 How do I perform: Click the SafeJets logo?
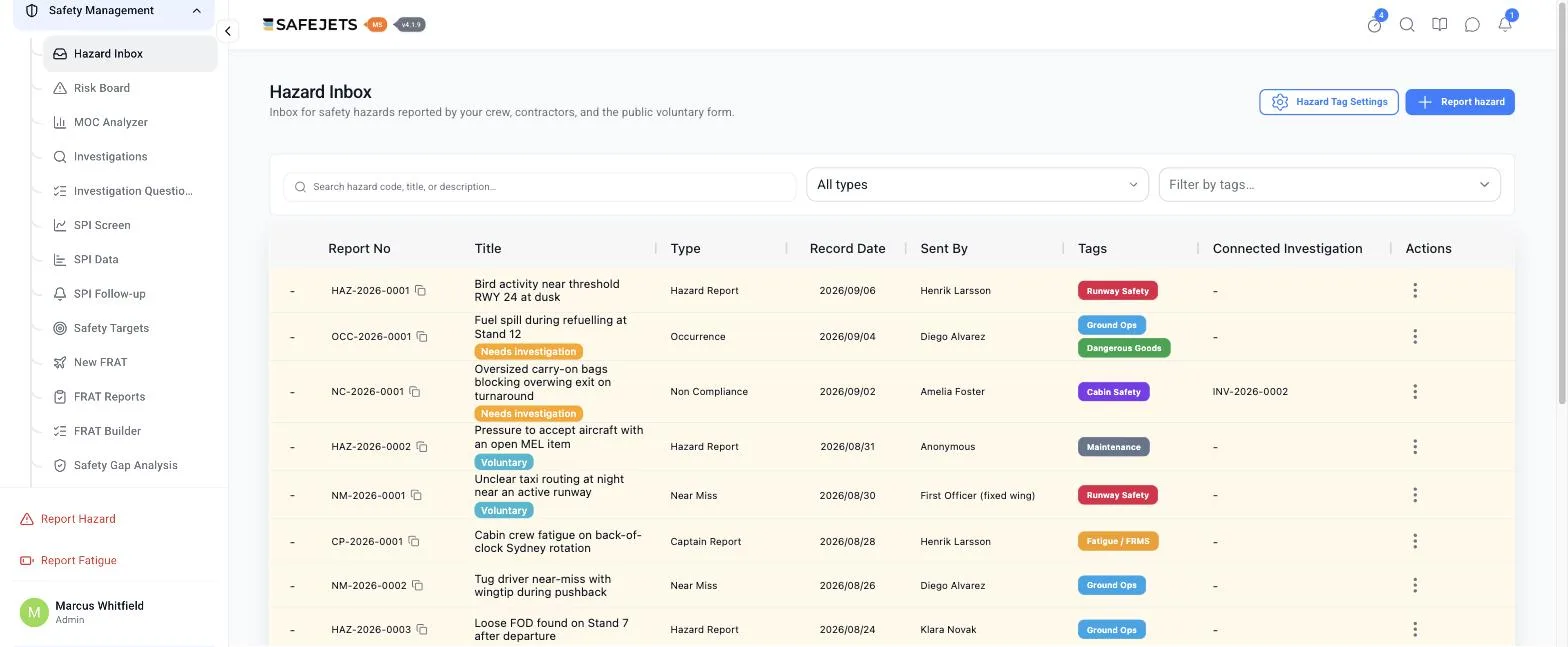(309, 25)
